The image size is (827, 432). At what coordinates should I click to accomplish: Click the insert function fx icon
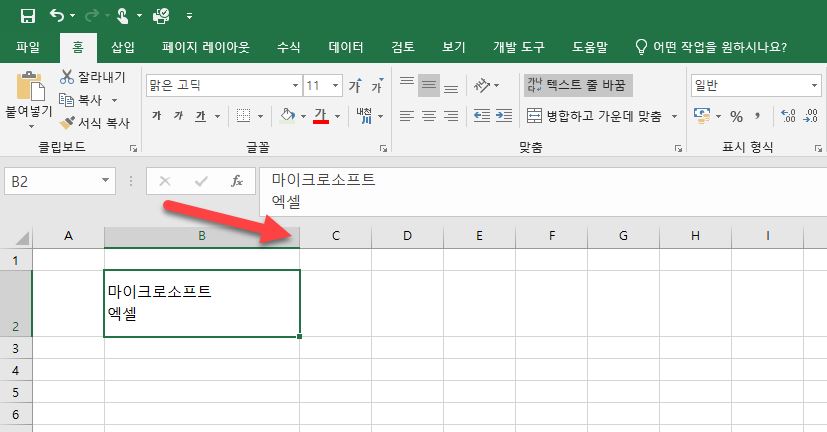[237, 181]
